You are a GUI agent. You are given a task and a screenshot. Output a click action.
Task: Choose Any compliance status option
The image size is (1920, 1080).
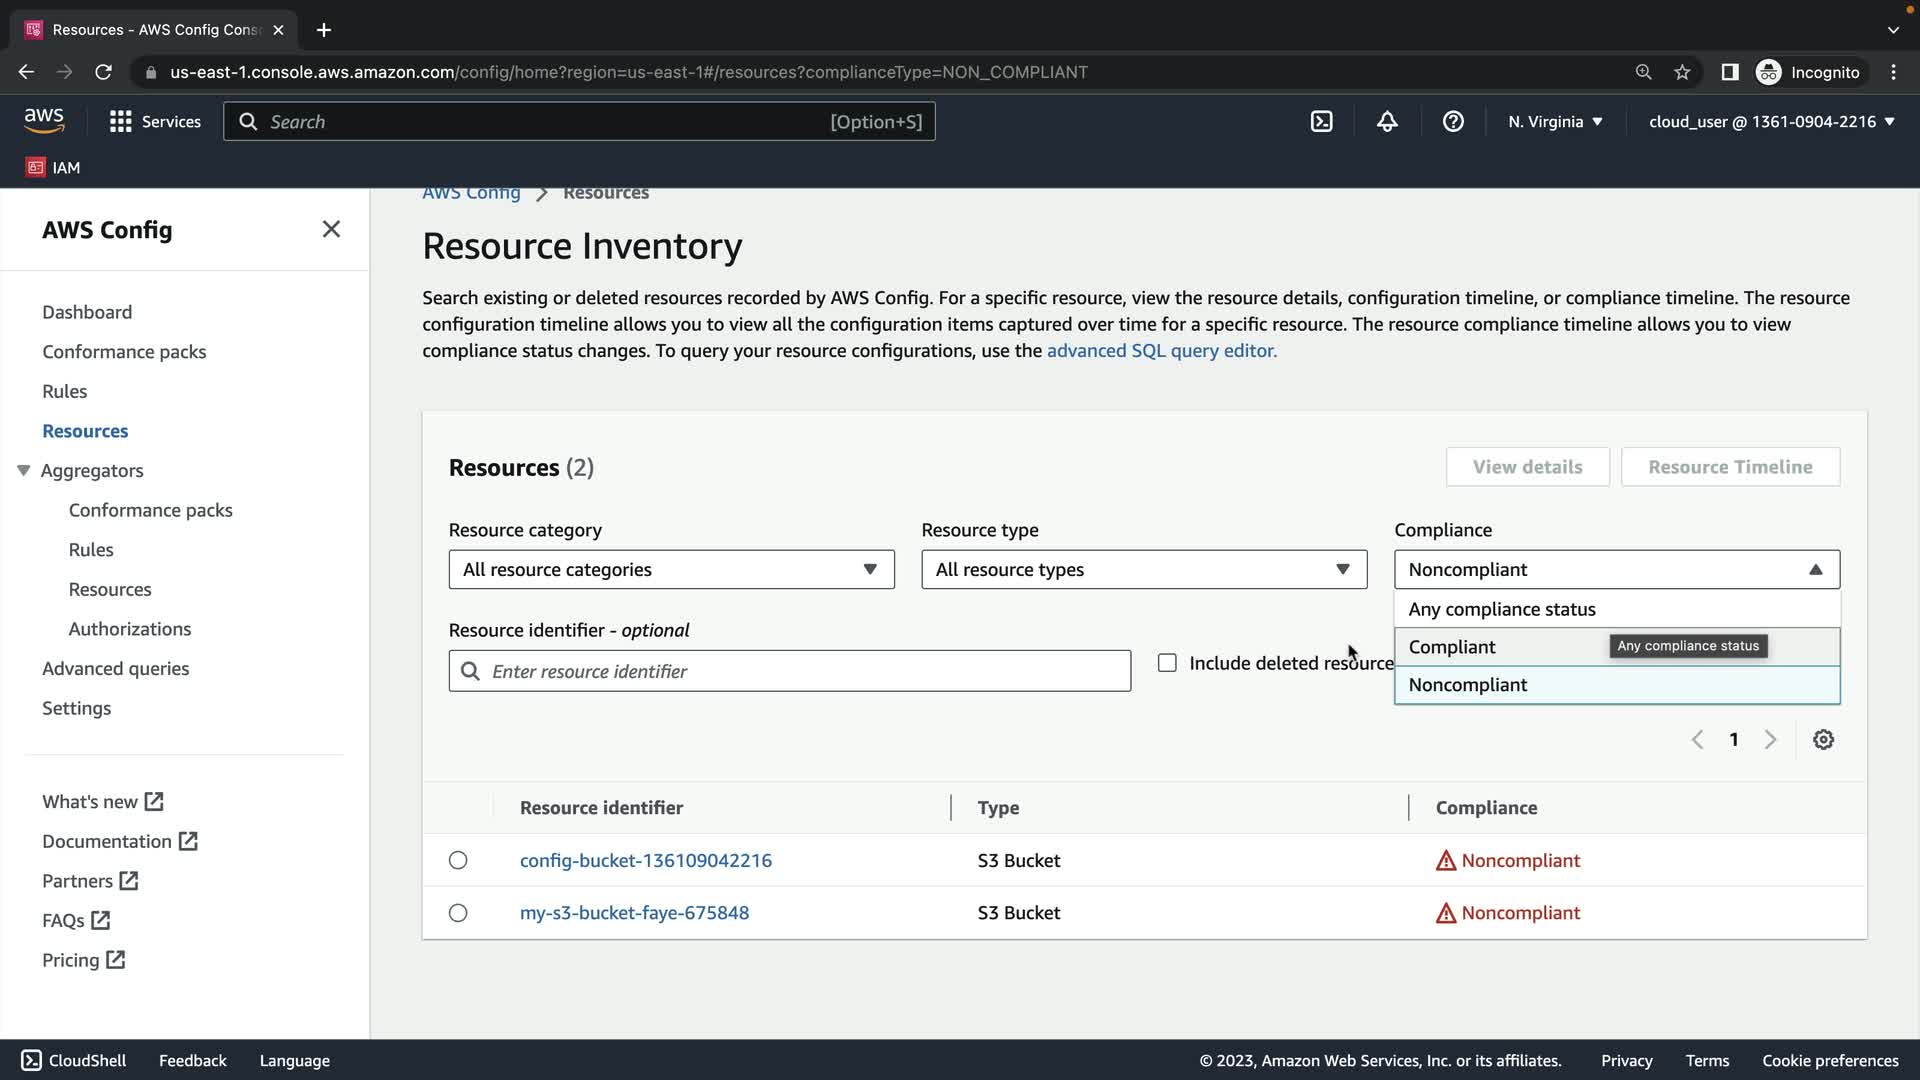point(1501,609)
